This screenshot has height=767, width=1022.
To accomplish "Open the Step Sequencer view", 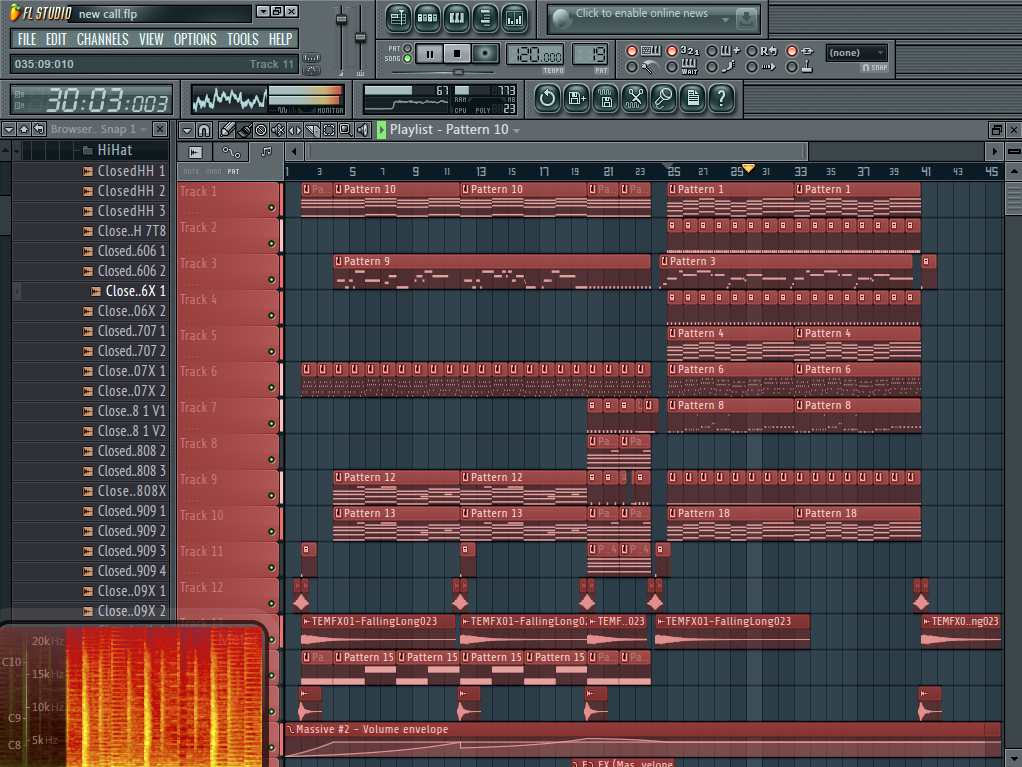I will 427,18.
